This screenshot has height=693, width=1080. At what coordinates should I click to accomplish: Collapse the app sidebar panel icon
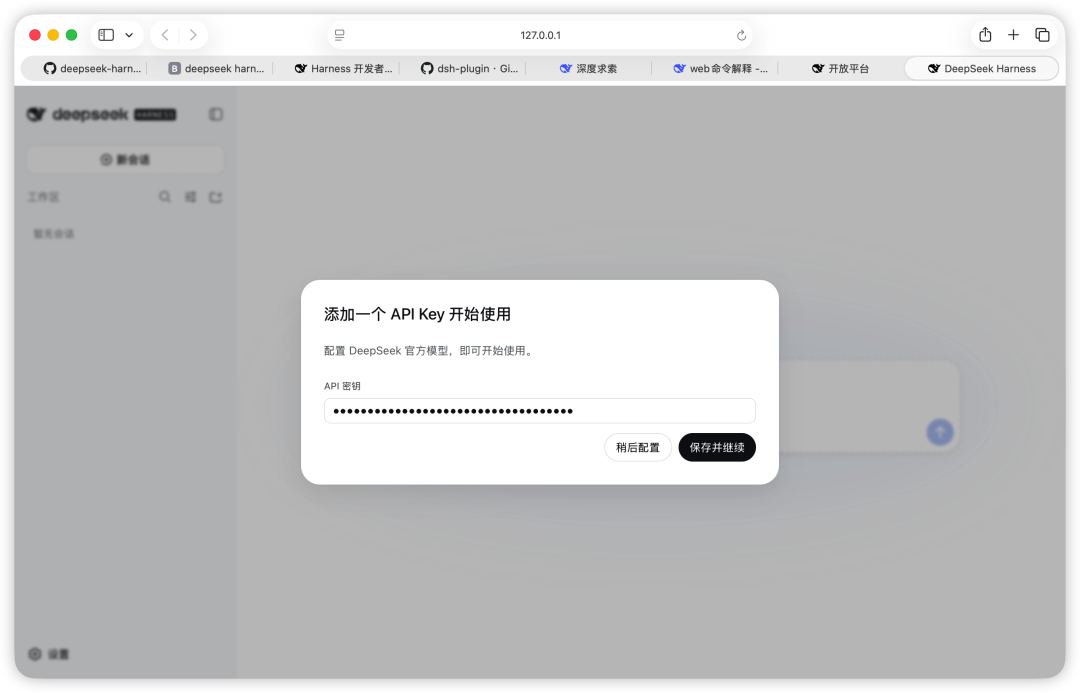click(x=216, y=114)
